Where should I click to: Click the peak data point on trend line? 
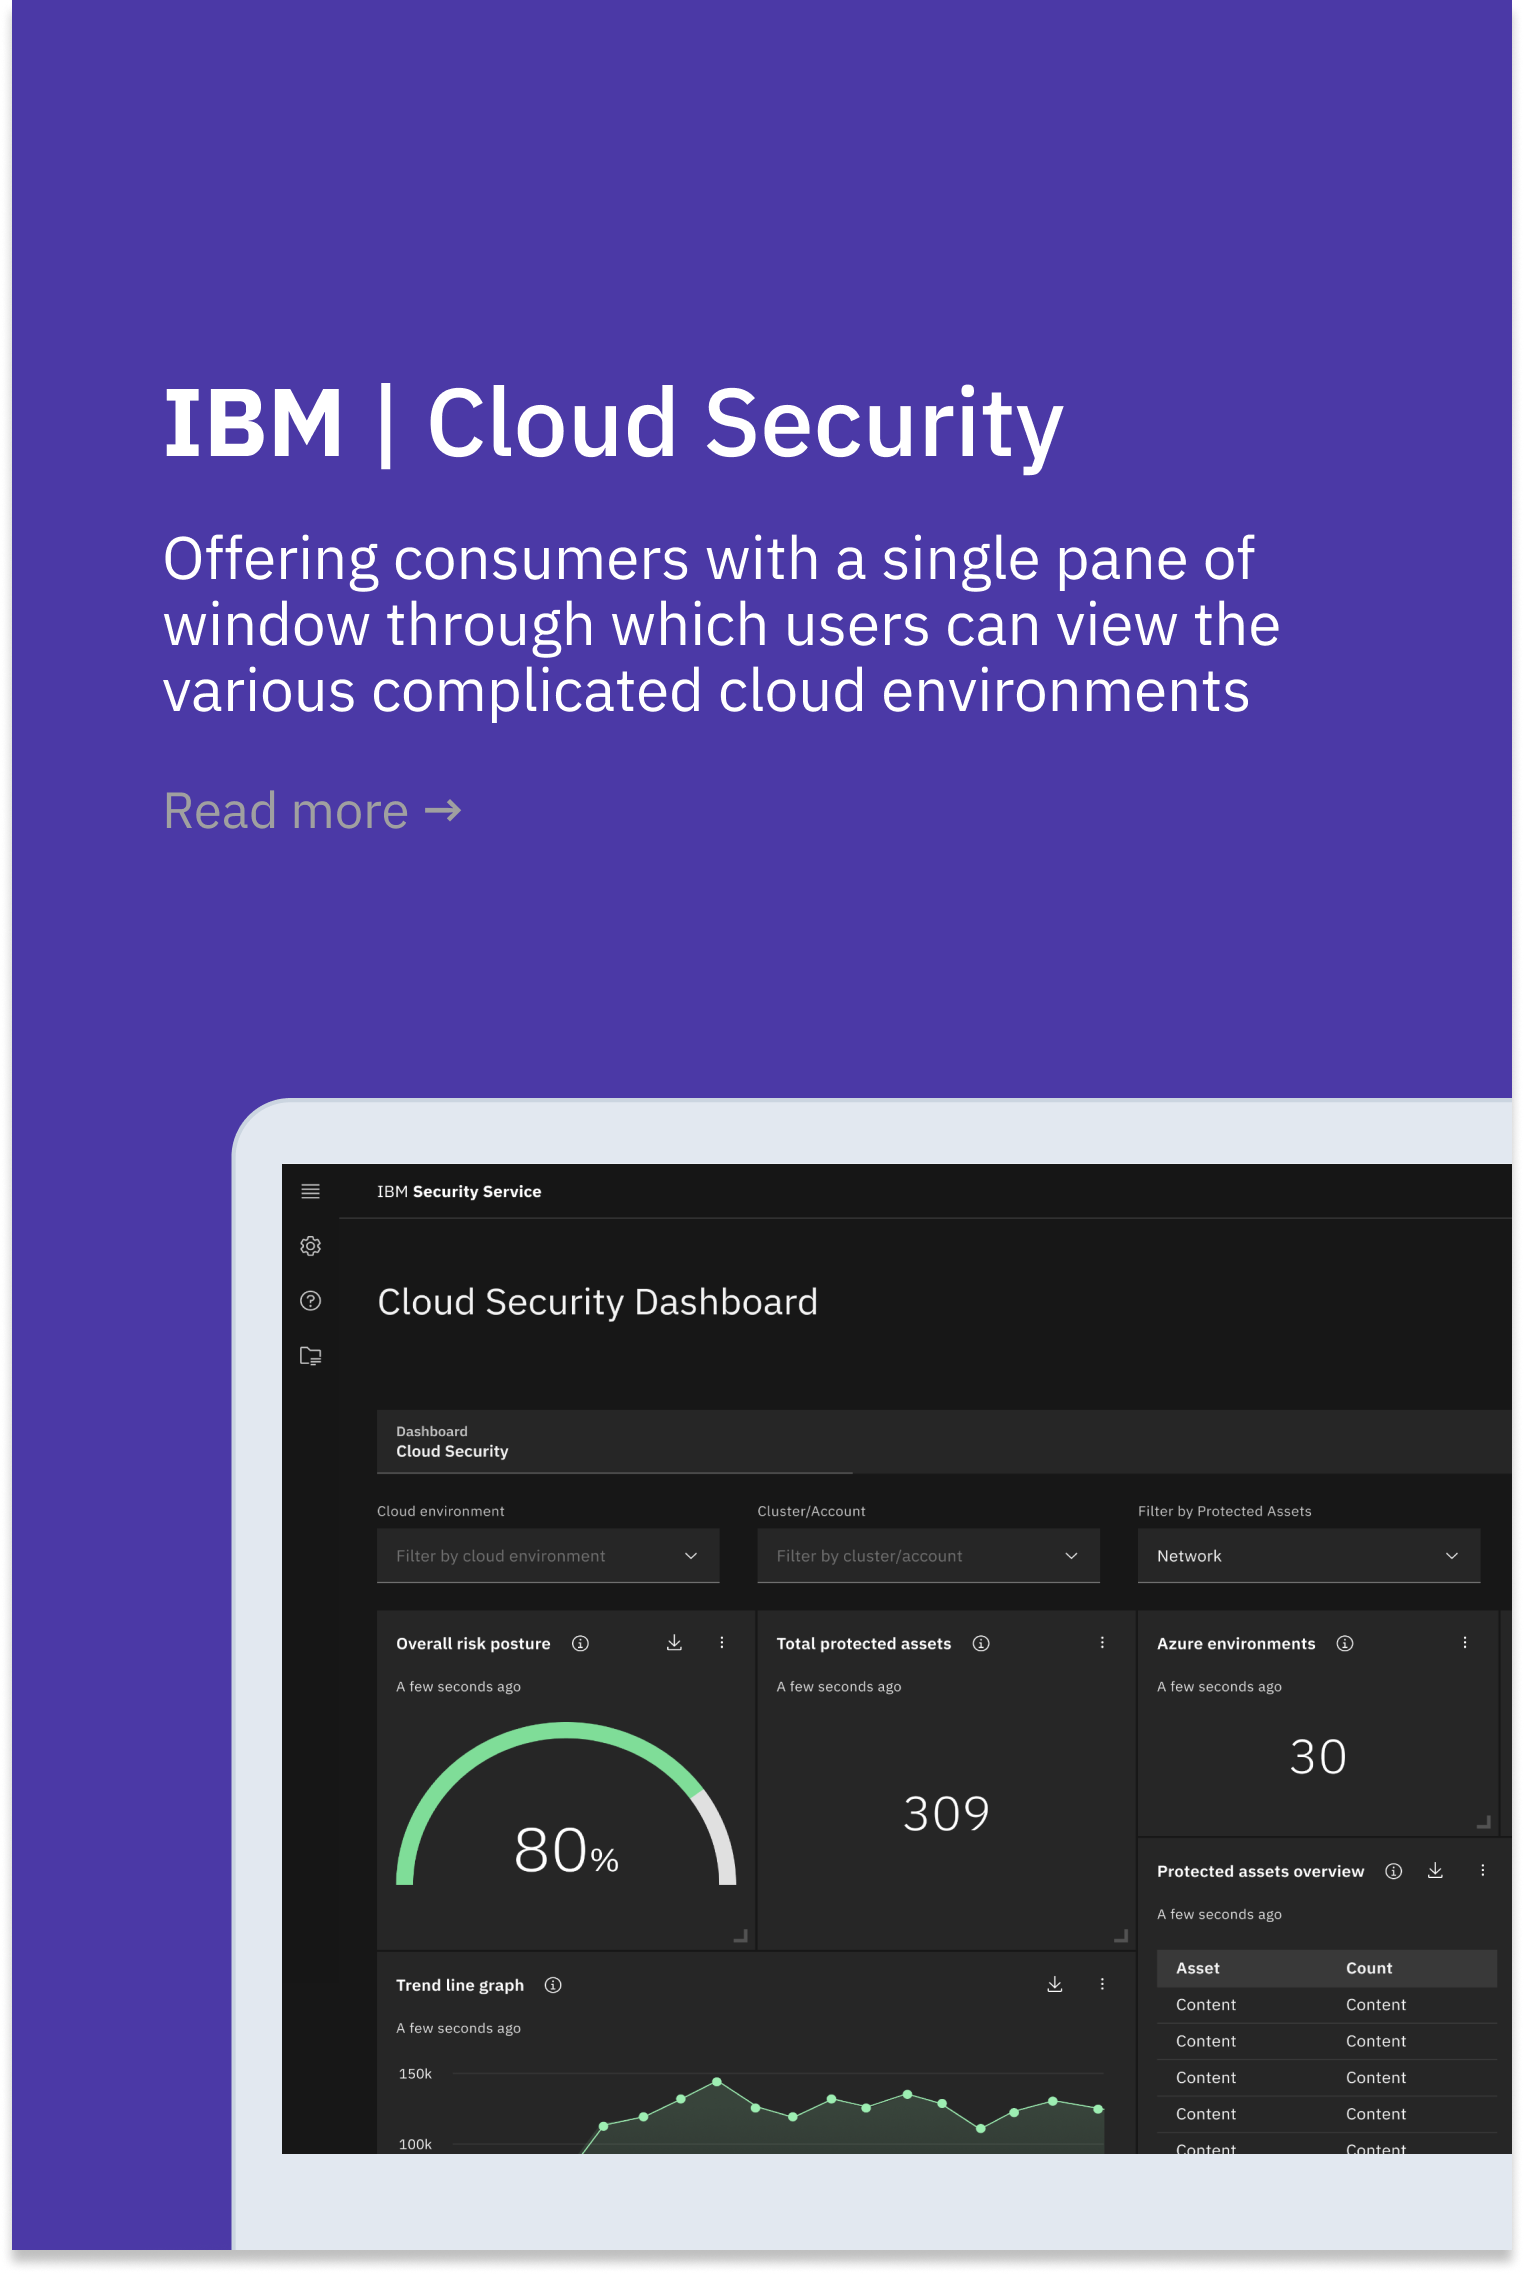(x=717, y=2081)
